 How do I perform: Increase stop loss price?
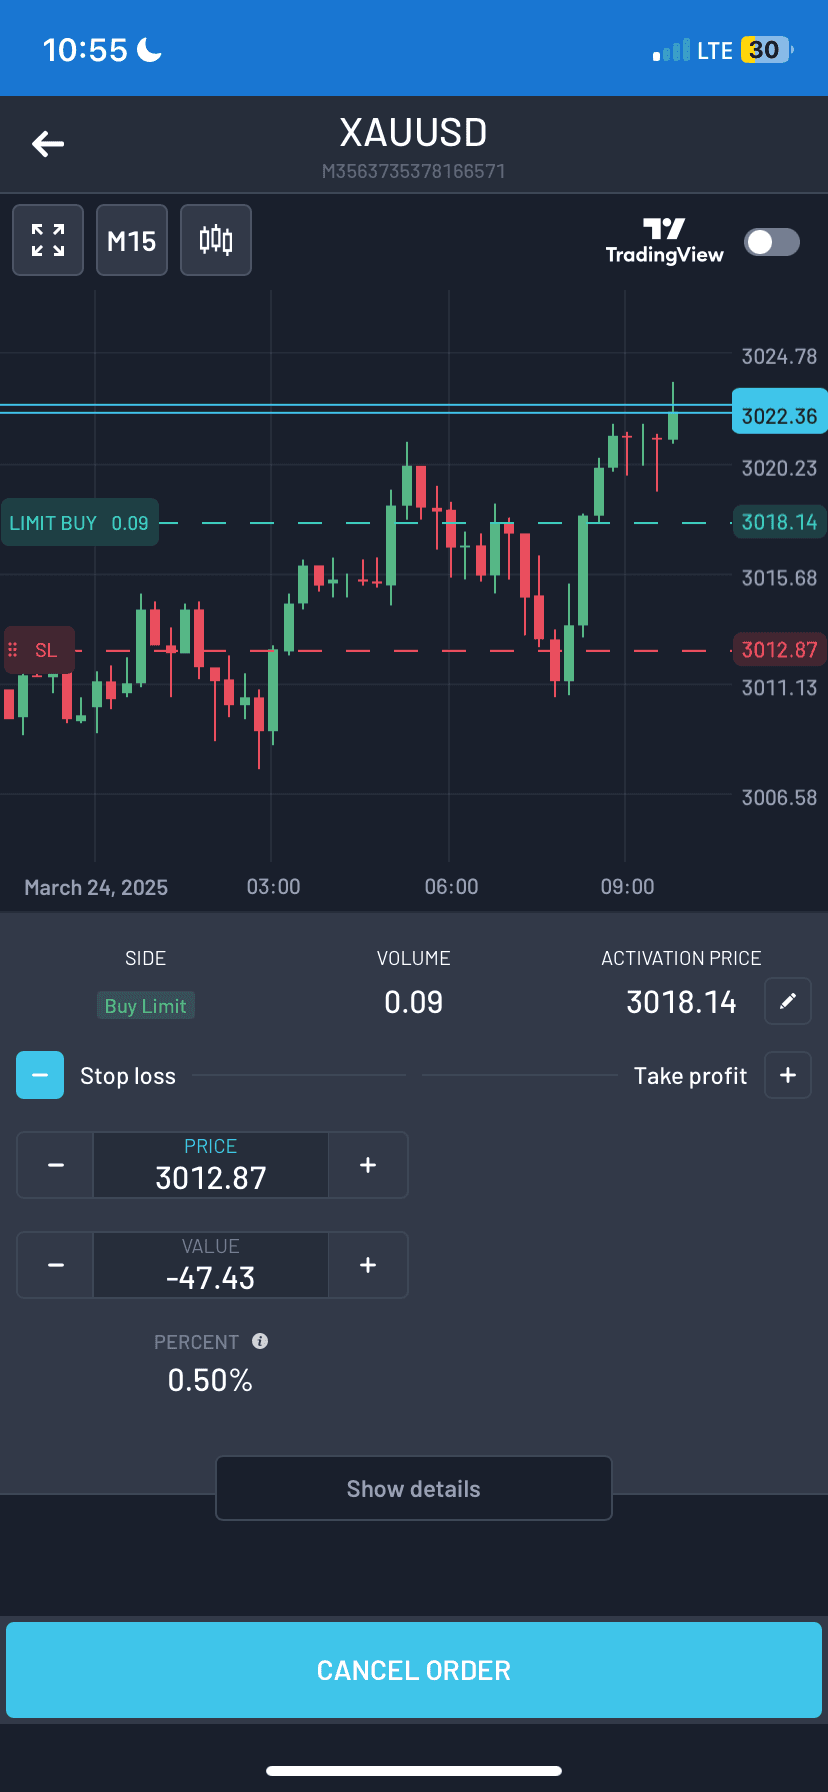tap(368, 1165)
